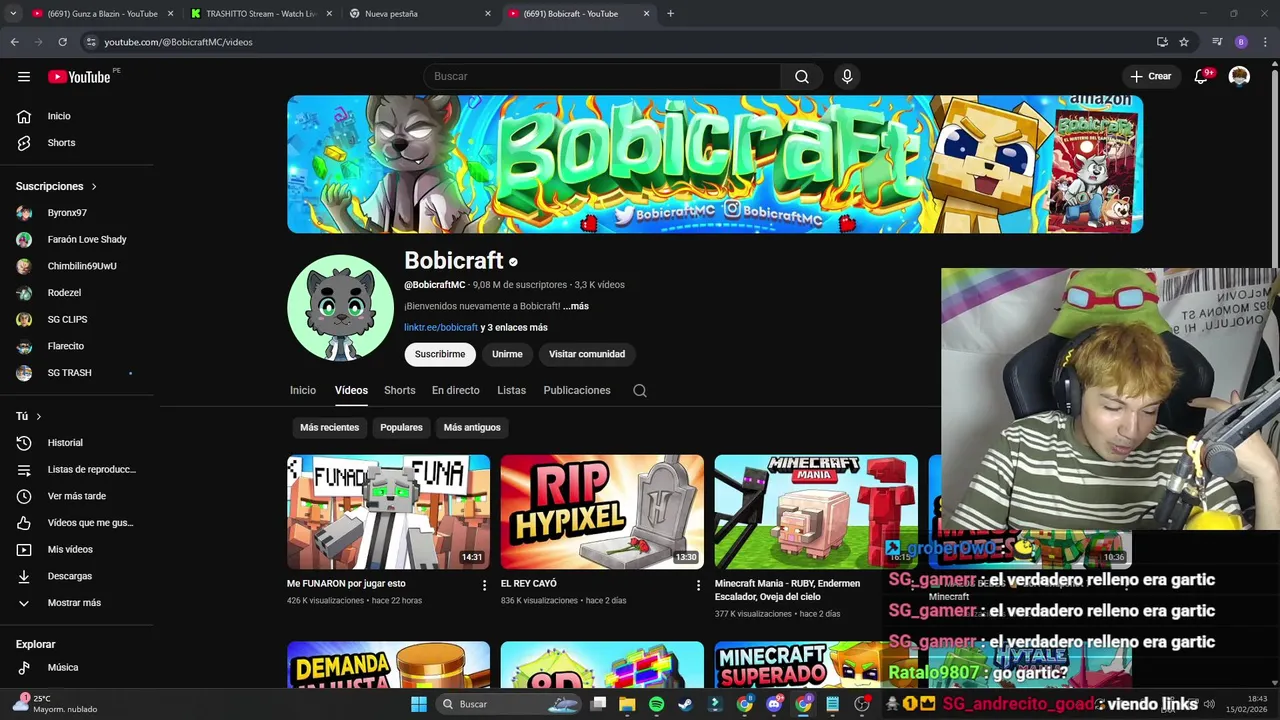
Task: Open 'Me FUNARON por jugar esto' thumbnail
Action: pos(389,512)
